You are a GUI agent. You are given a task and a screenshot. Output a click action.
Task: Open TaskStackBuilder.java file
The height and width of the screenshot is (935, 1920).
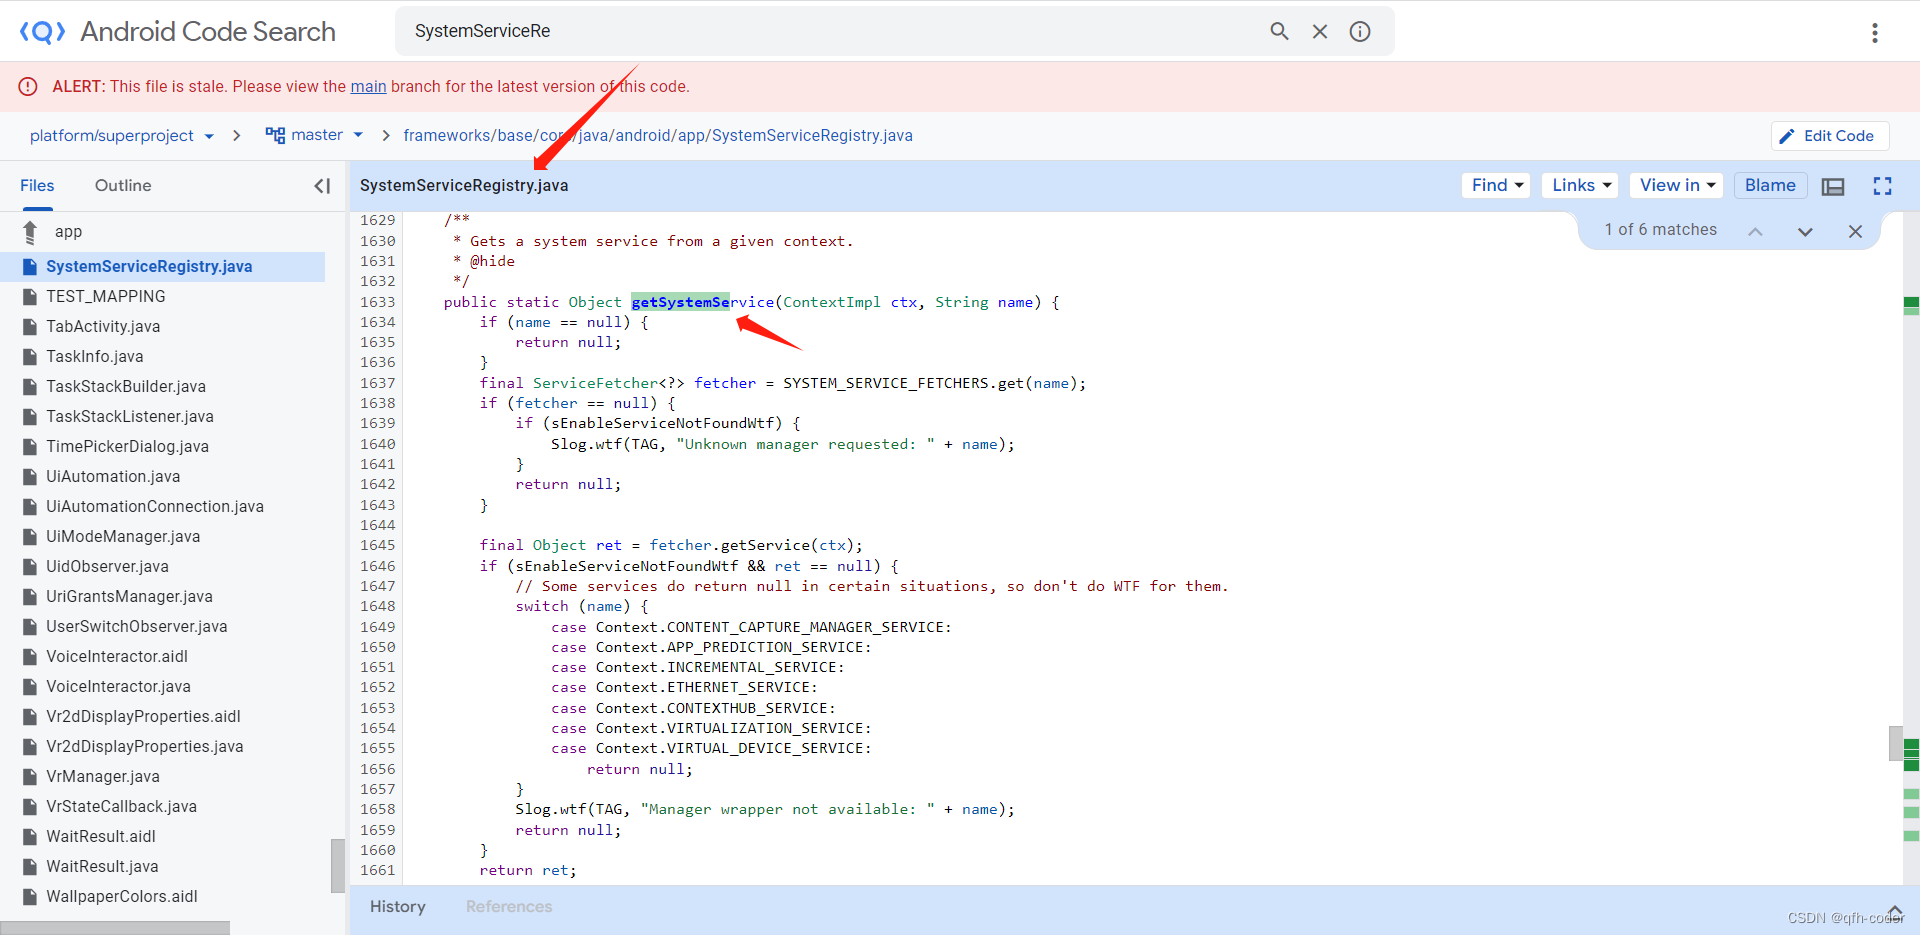(126, 387)
